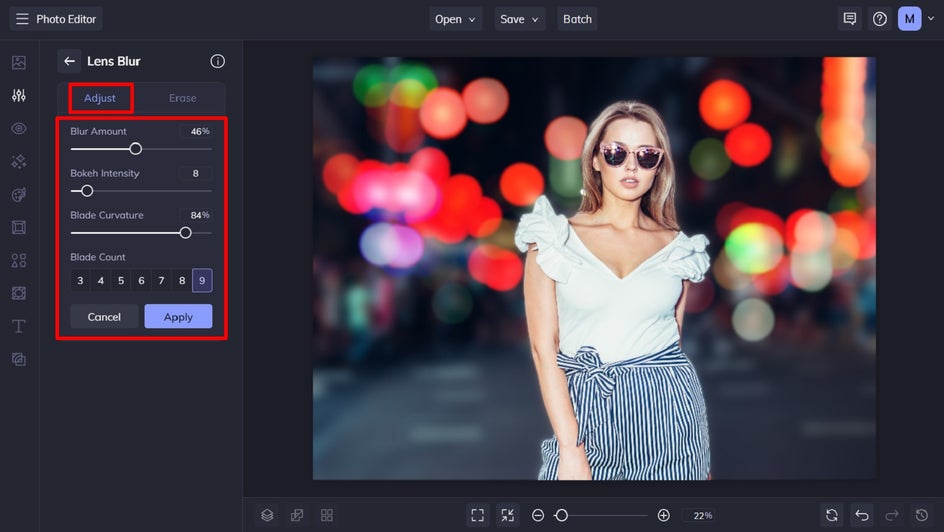Open the feedback comment icon
Screen dimensions: 944x532
[850, 19]
